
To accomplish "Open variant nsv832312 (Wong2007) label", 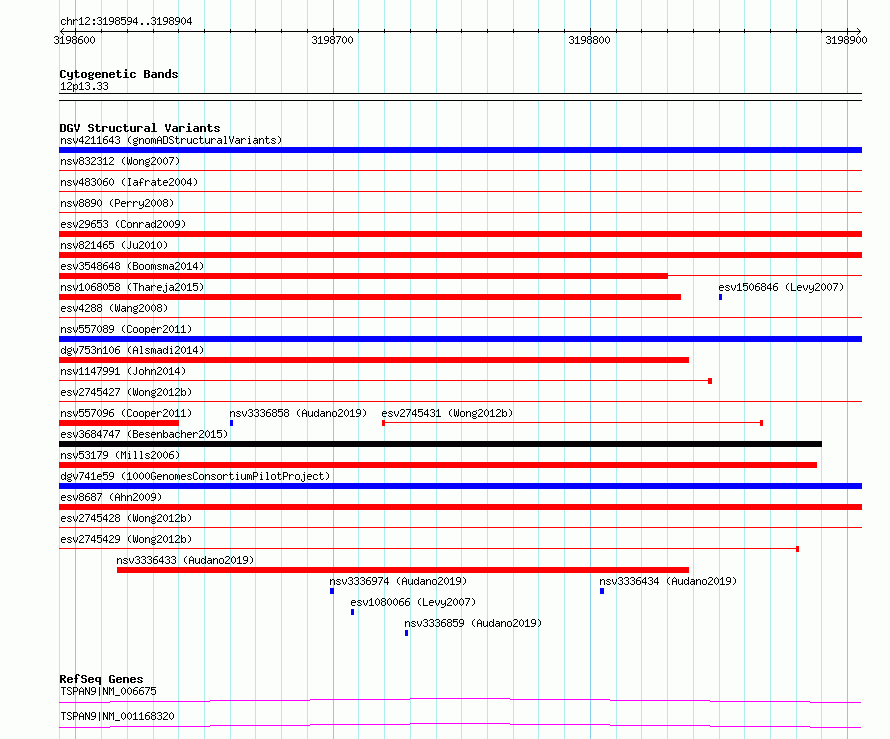I will 120,161.
